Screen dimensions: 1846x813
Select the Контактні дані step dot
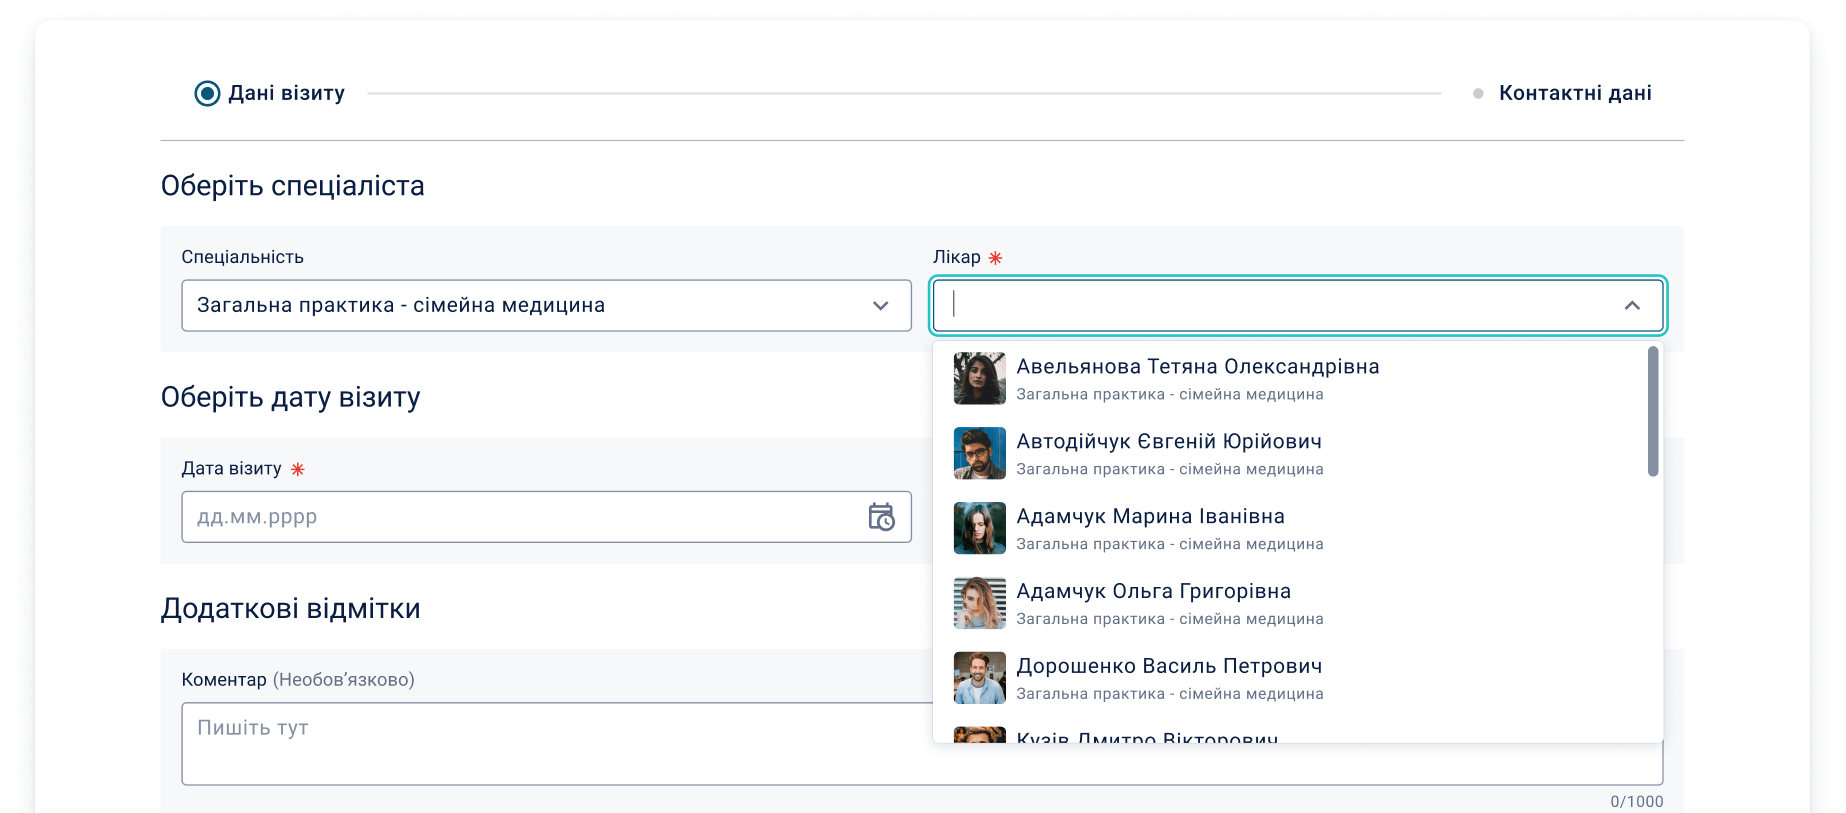coord(1478,93)
